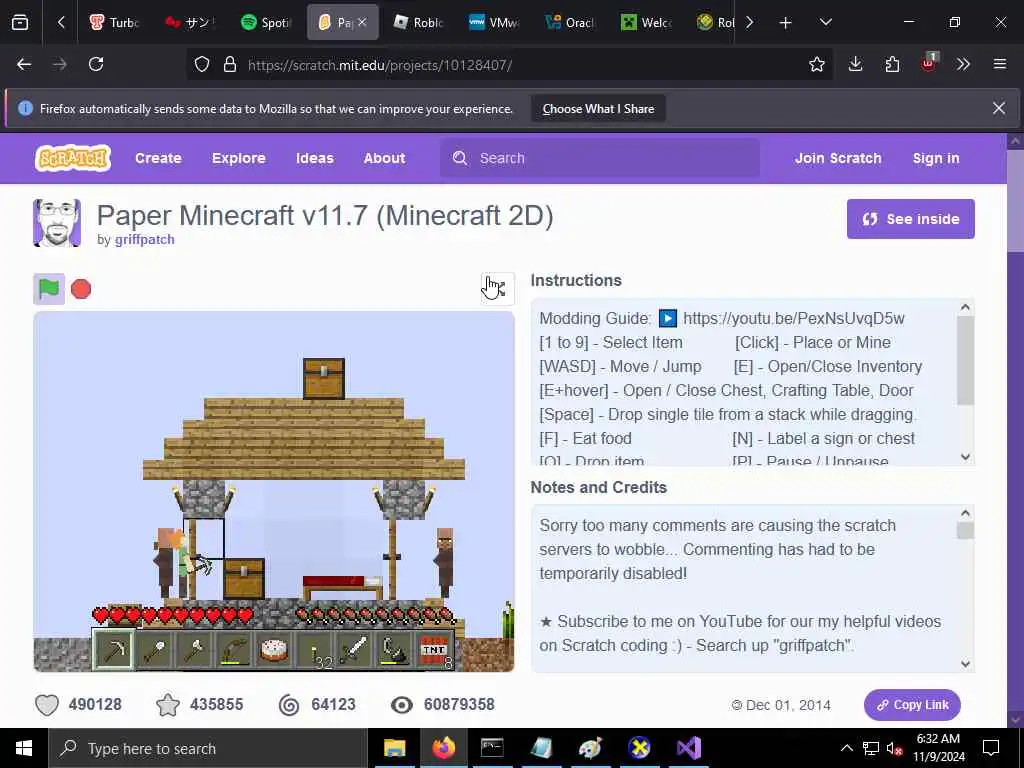The image size is (1024, 768).
Task: Switch to the Spotify tab
Action: click(266, 23)
